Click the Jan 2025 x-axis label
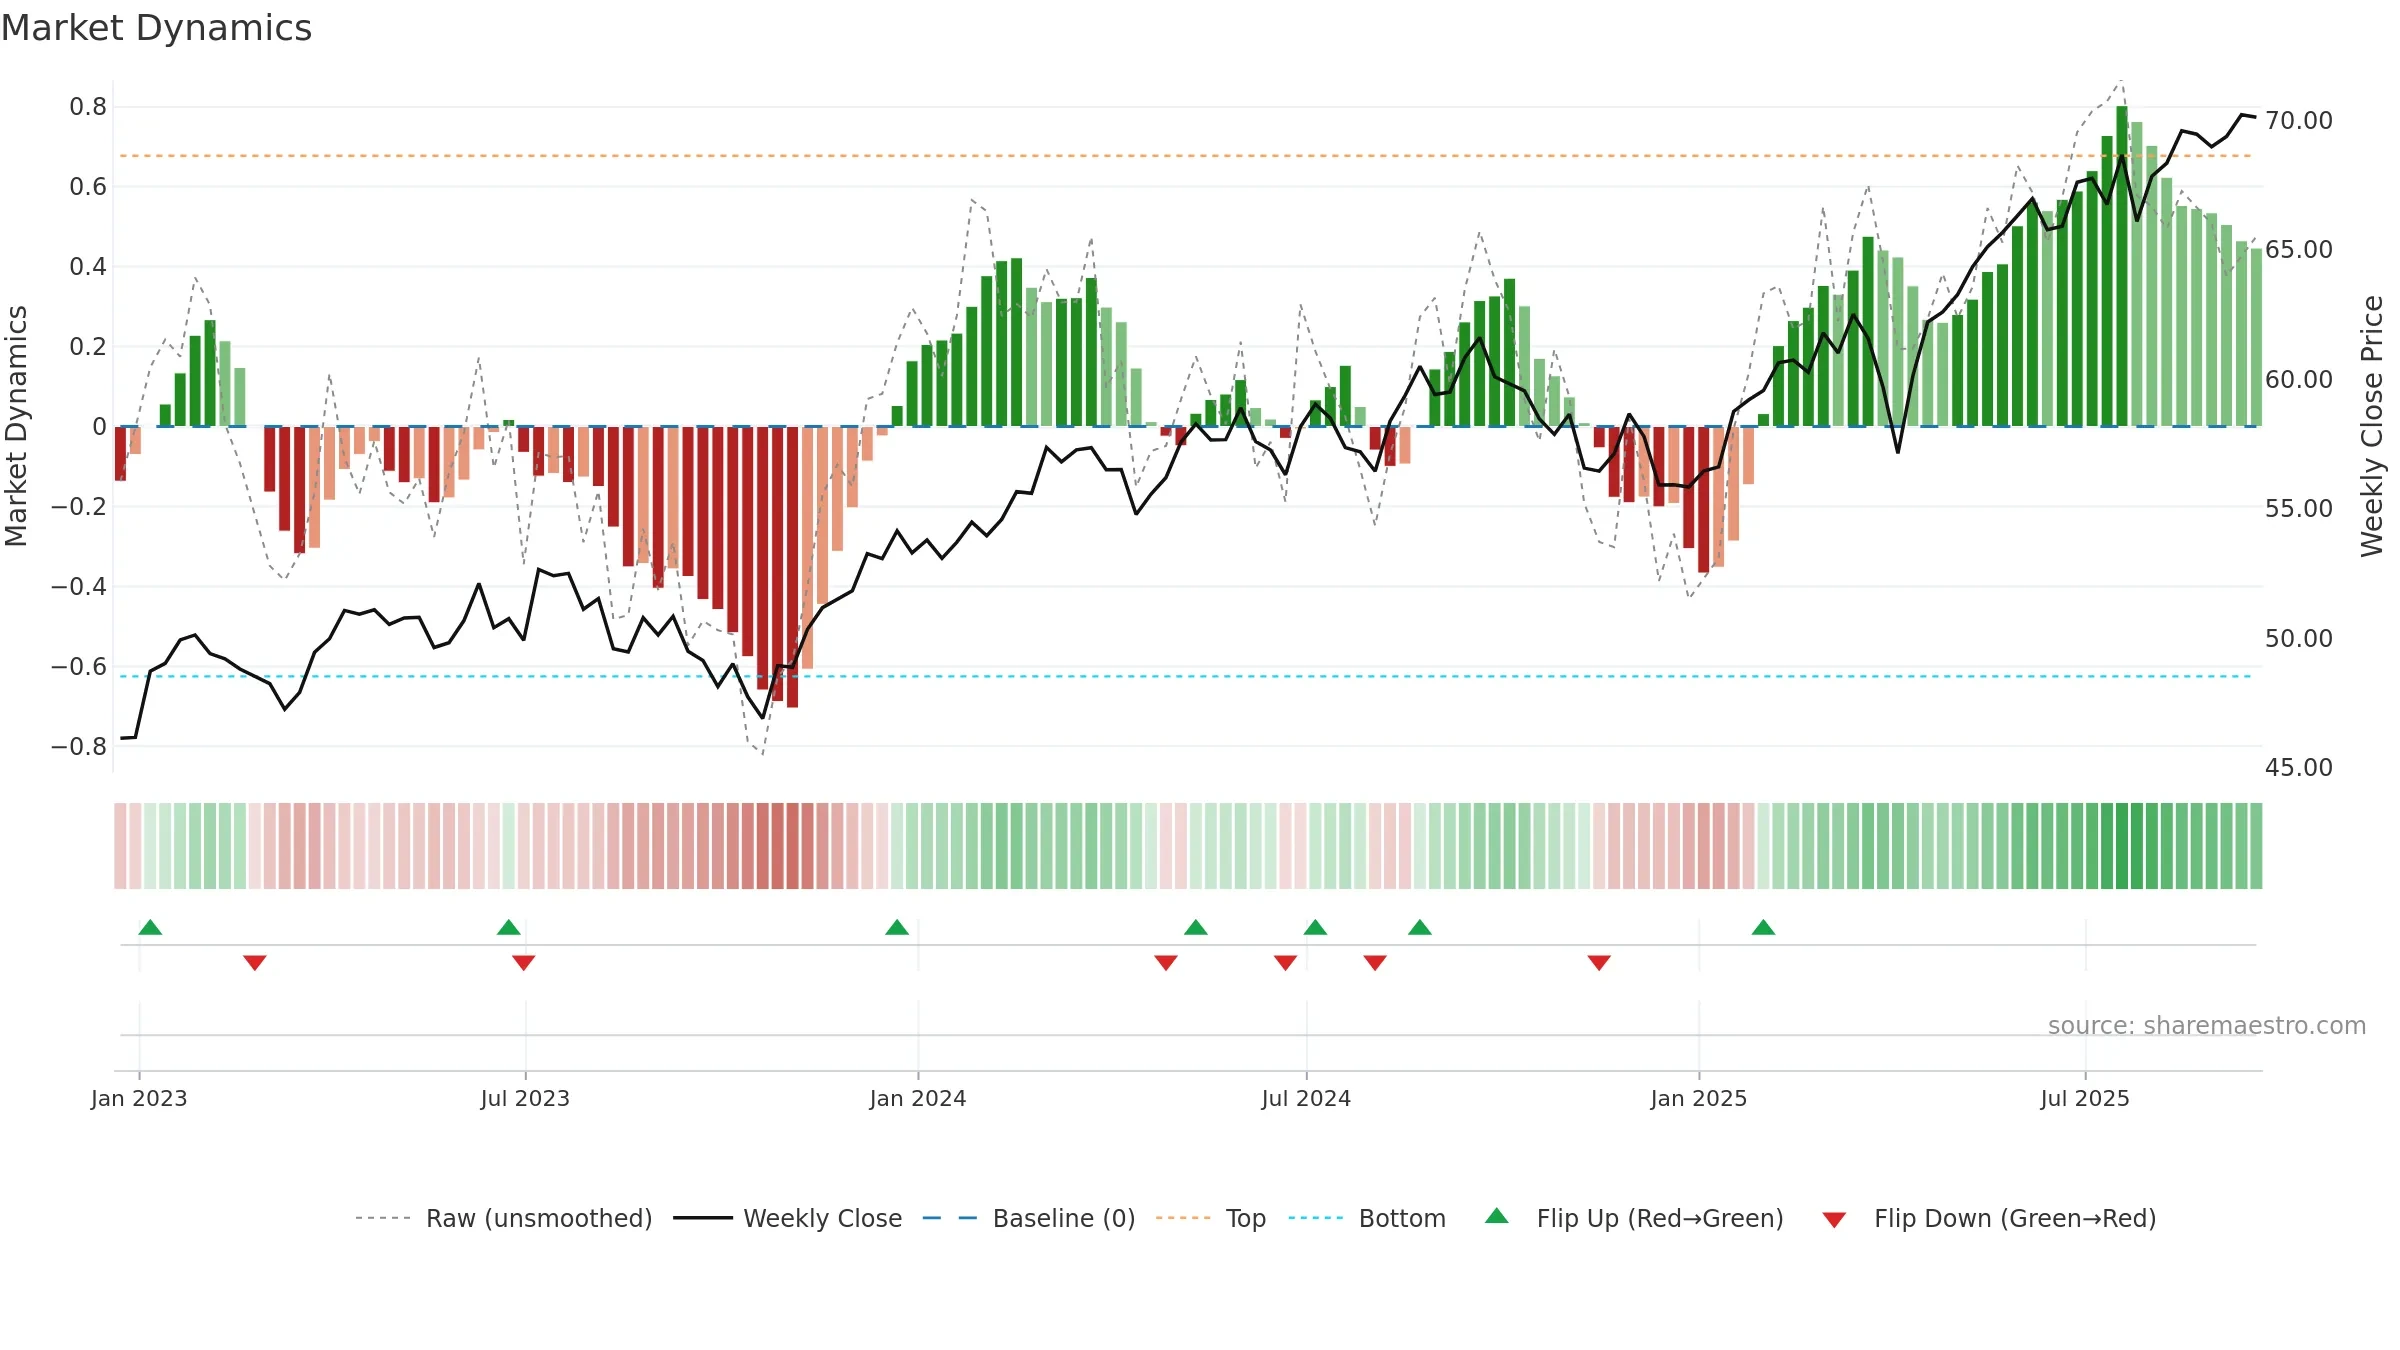 (1699, 1098)
